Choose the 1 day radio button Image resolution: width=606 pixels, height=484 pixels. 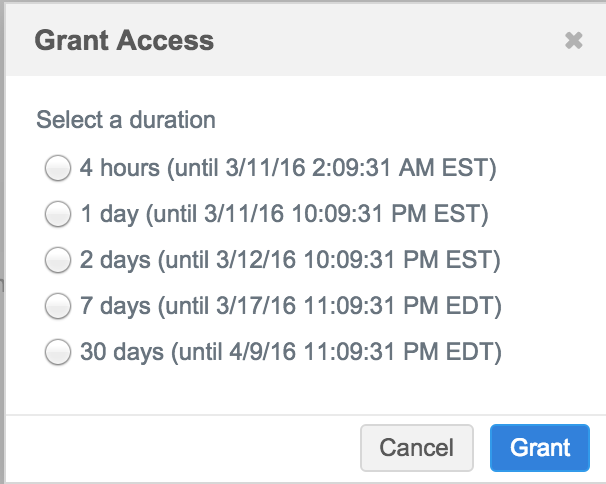point(58,214)
